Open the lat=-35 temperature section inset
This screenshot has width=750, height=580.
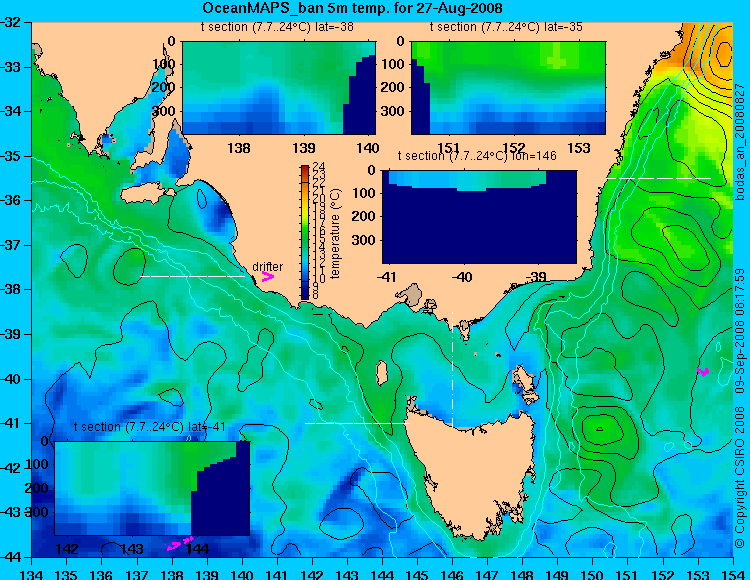(508, 88)
